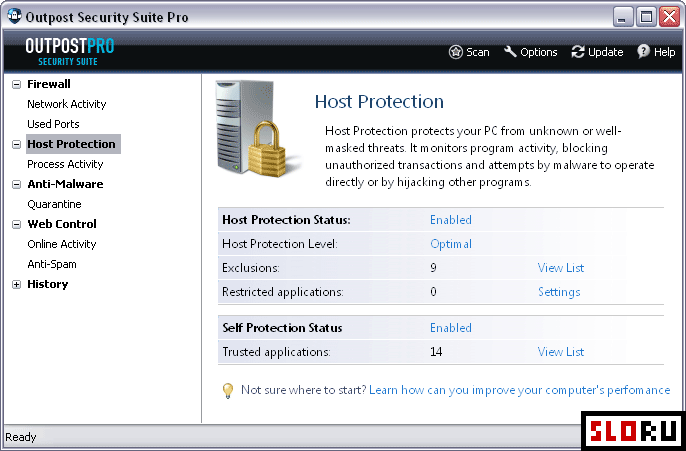Open Network Activity in the sidebar
The height and width of the screenshot is (451, 686).
coord(66,104)
